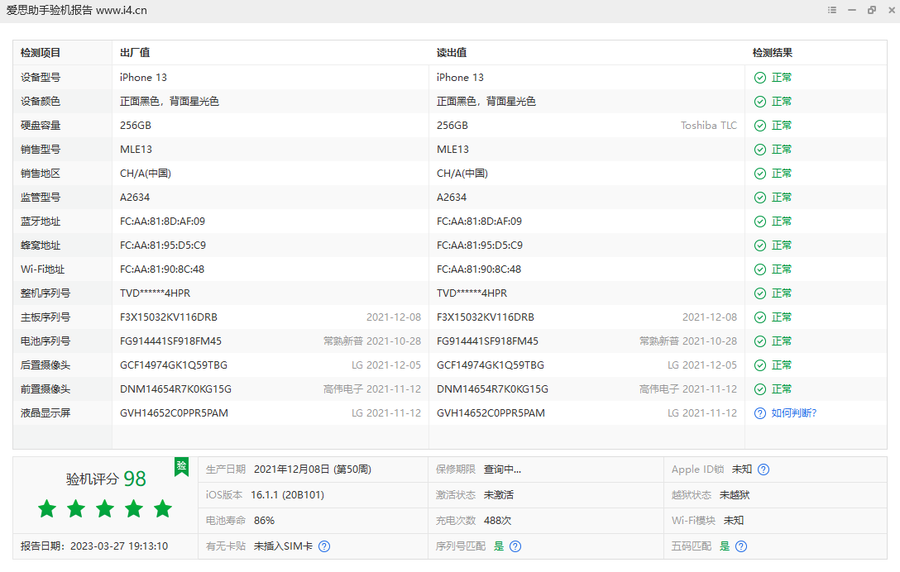Click question icon in 液晶显示屏 row
900x572 pixels.
[x=760, y=413]
